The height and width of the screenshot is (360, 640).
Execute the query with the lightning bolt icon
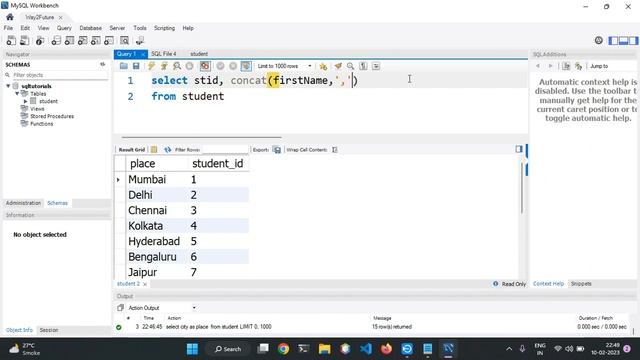click(151, 66)
